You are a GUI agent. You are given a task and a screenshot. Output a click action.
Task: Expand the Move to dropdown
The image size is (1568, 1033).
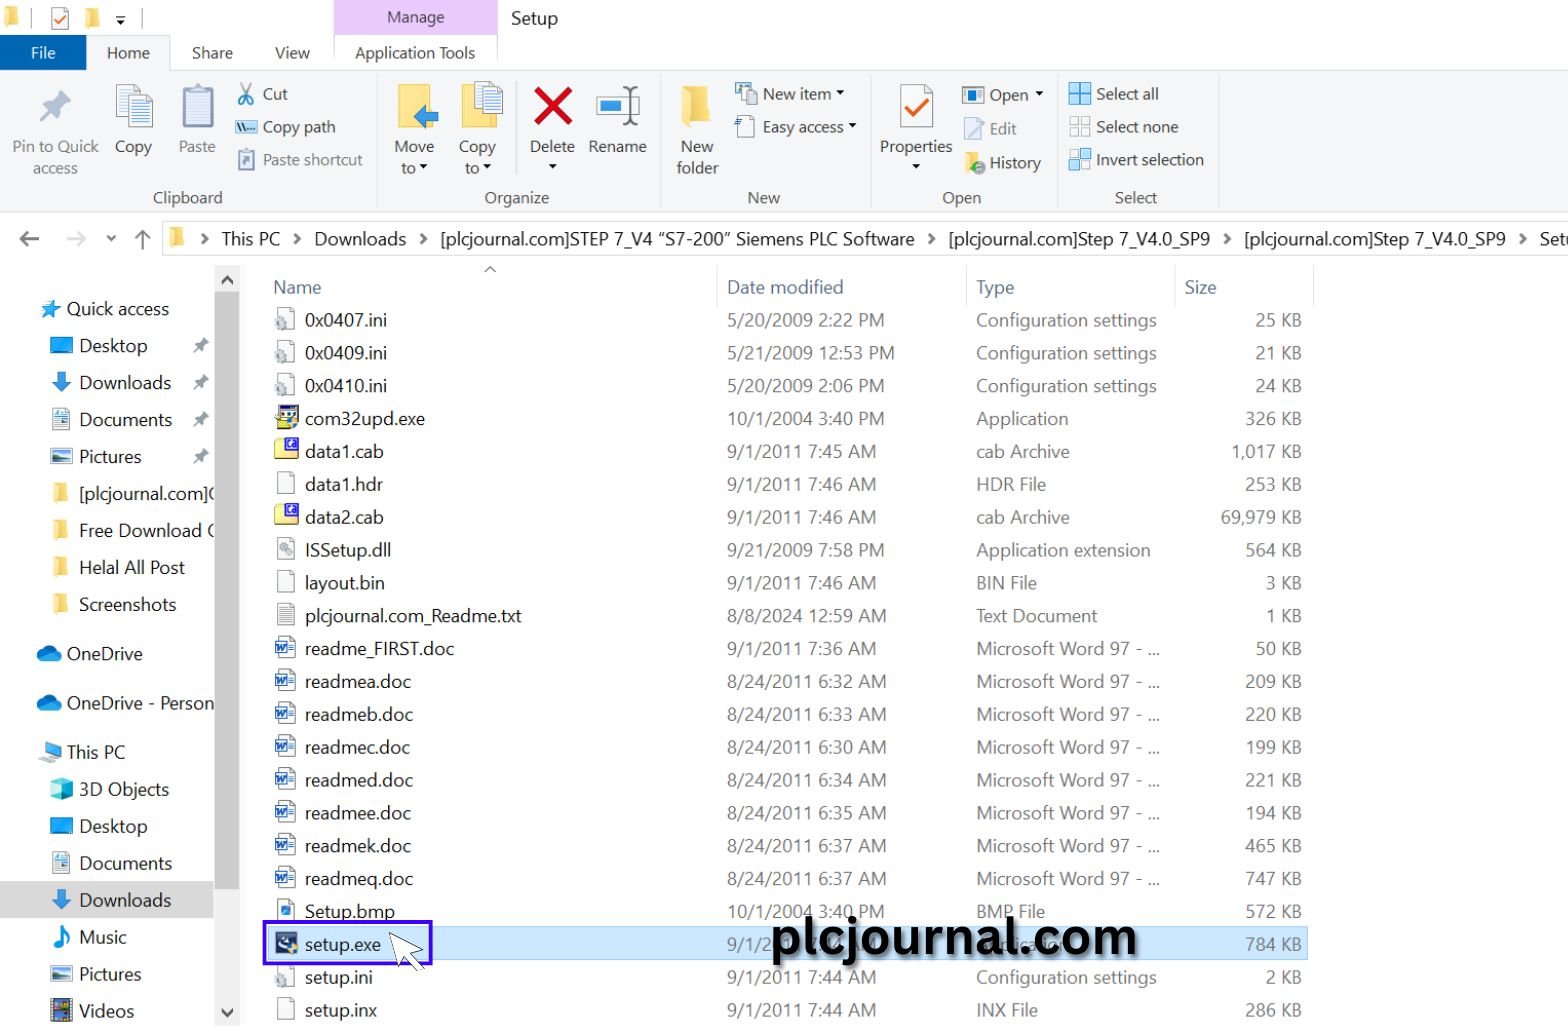click(414, 168)
